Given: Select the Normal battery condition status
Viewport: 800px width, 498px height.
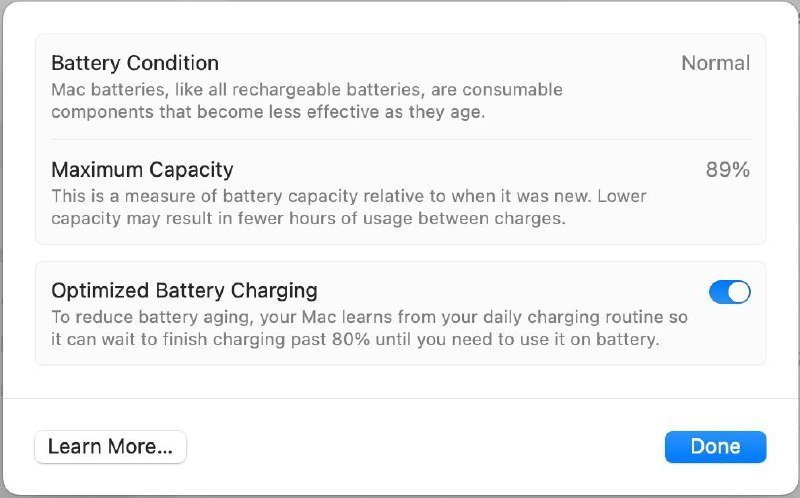Looking at the screenshot, I should [715, 64].
